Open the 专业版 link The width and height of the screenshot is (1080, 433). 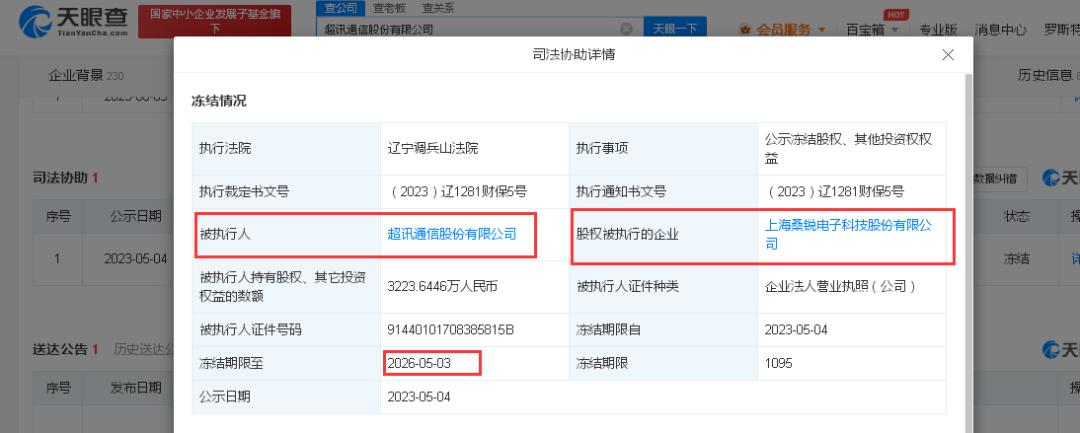click(x=938, y=30)
